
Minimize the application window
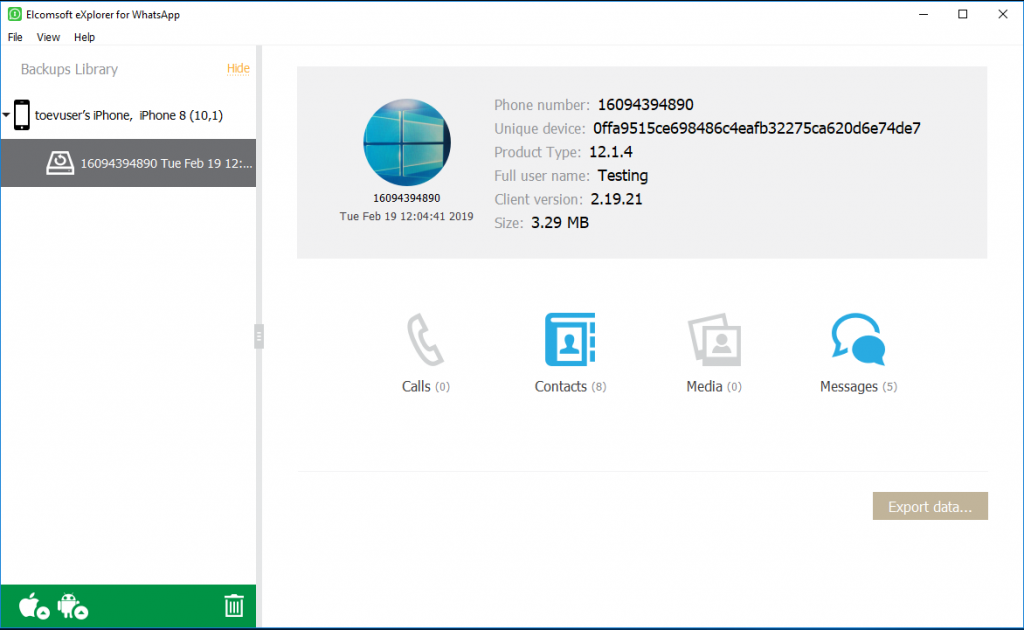pyautogui.click(x=924, y=14)
